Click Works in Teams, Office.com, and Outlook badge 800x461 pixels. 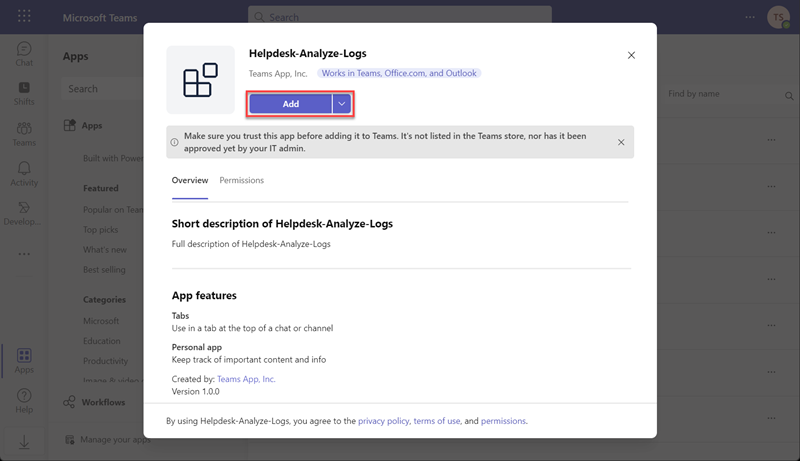(x=399, y=73)
